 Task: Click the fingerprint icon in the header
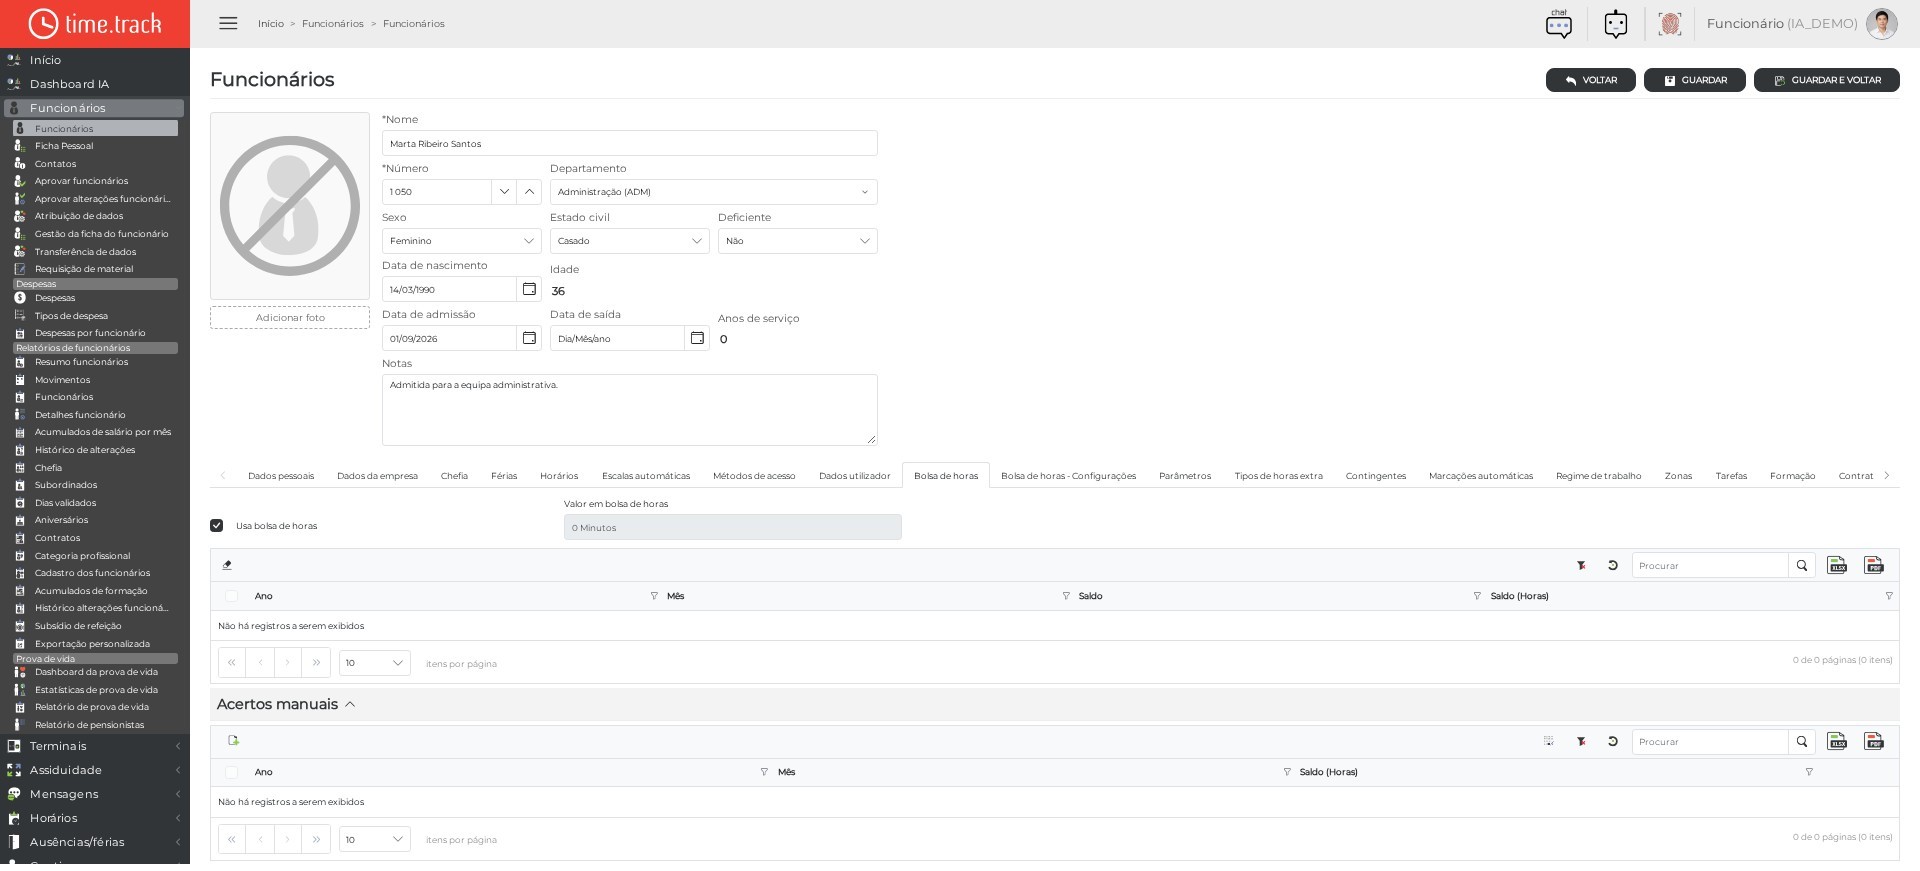(x=1669, y=24)
